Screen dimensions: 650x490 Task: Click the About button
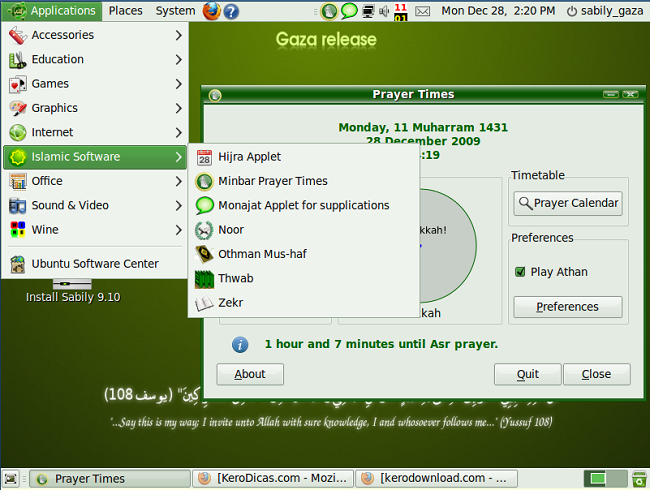click(x=250, y=374)
